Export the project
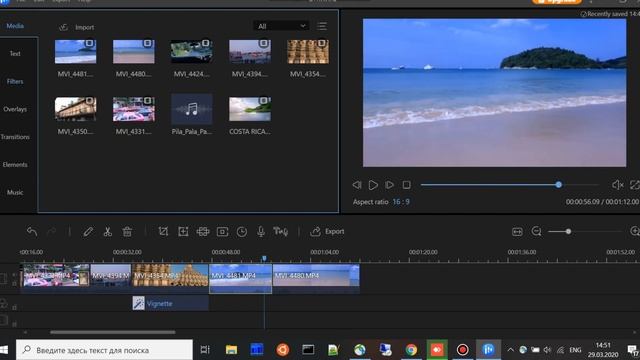Screen dimensions: 640x360 (327, 231)
